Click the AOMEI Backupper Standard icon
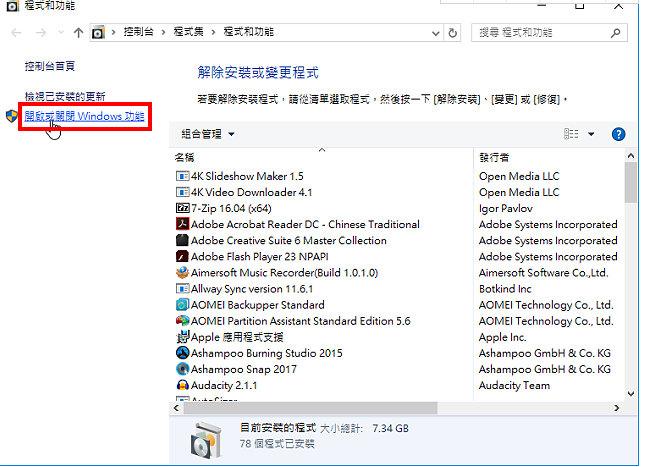The image size is (646, 467). (x=182, y=305)
